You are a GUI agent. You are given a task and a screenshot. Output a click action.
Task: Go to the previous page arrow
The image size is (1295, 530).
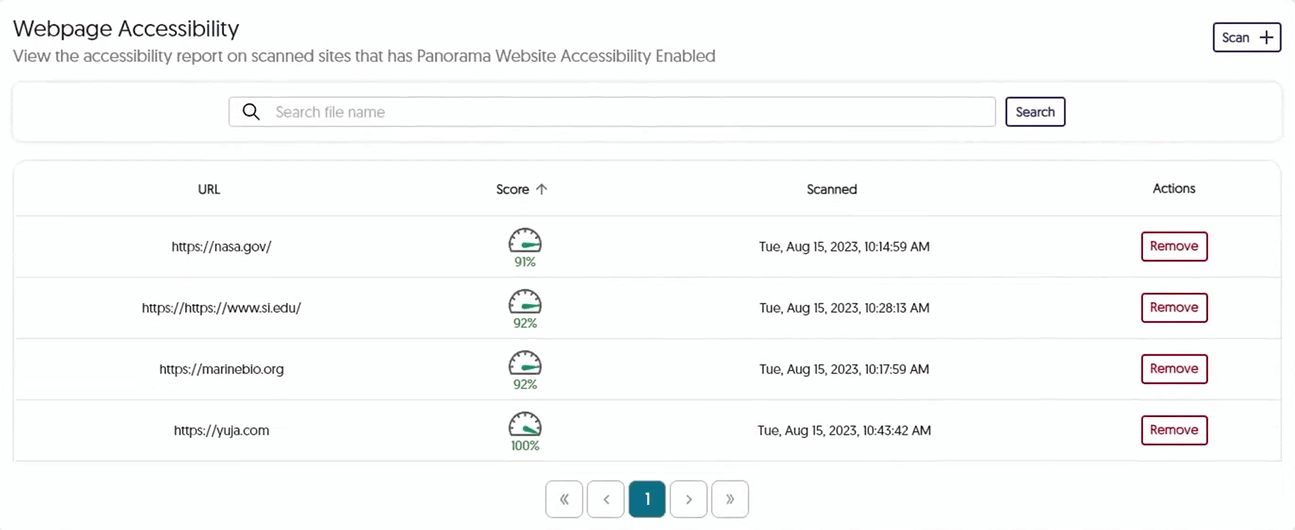pyautogui.click(x=606, y=499)
